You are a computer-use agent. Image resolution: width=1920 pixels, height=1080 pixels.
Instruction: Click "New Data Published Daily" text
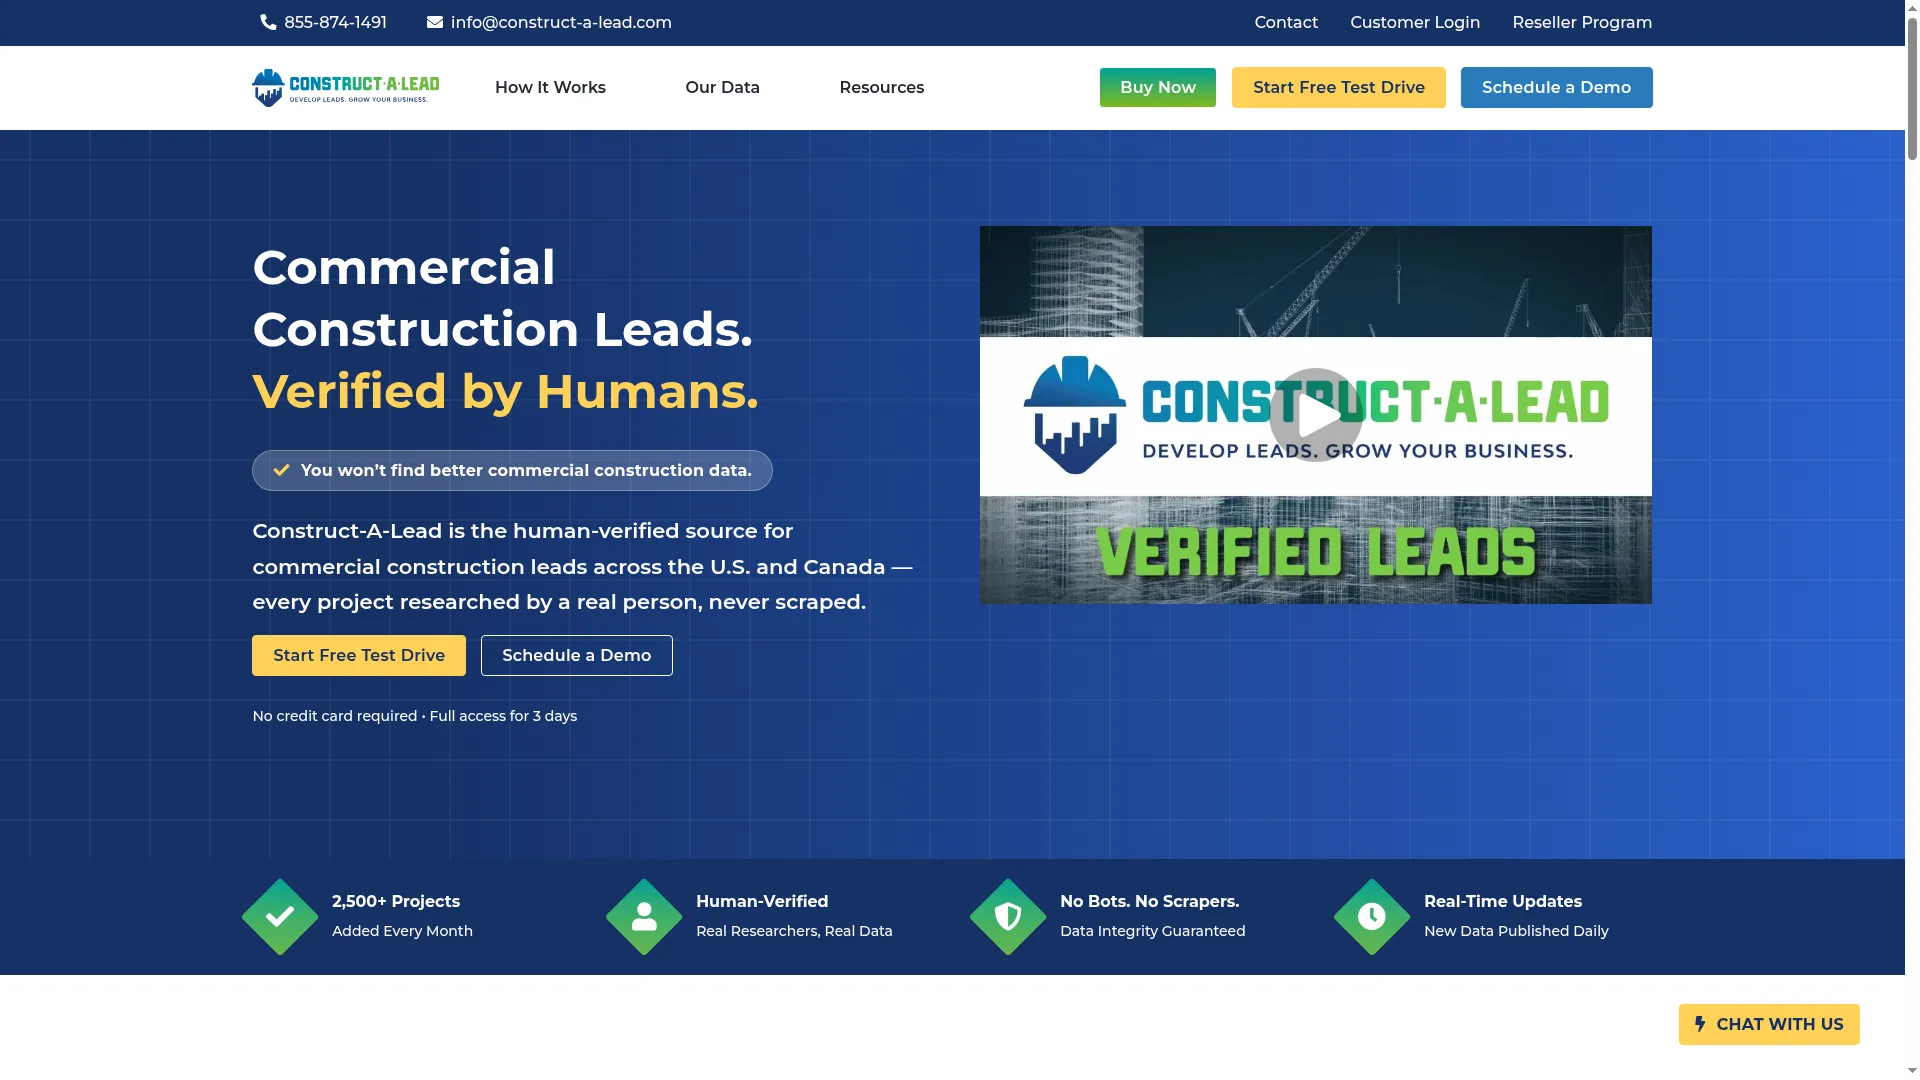pyautogui.click(x=1516, y=931)
